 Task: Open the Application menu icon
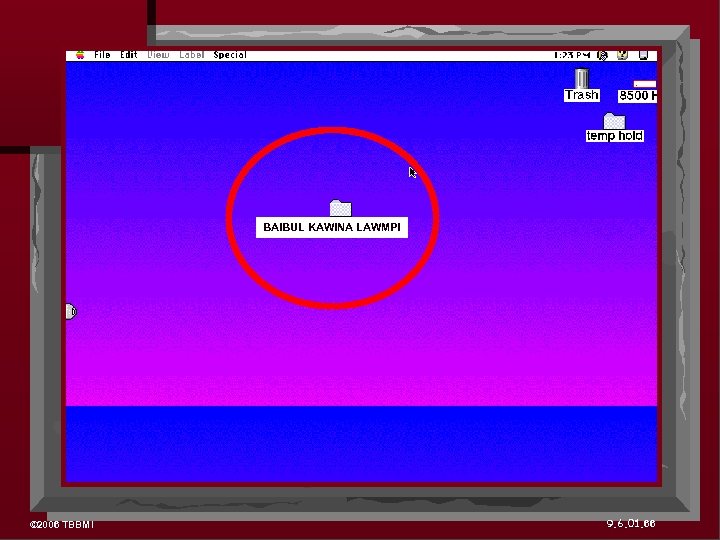pyautogui.click(x=644, y=56)
